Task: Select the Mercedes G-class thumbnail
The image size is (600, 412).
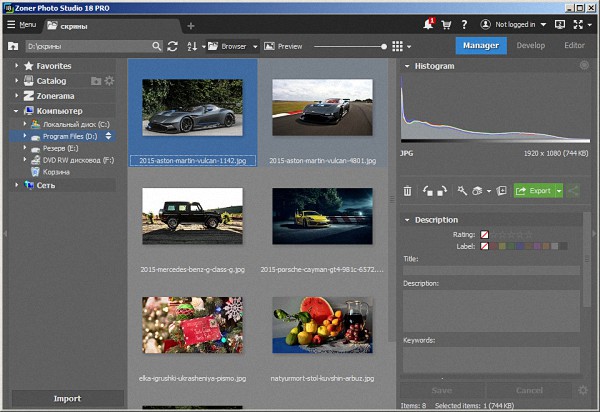Action: pos(192,216)
